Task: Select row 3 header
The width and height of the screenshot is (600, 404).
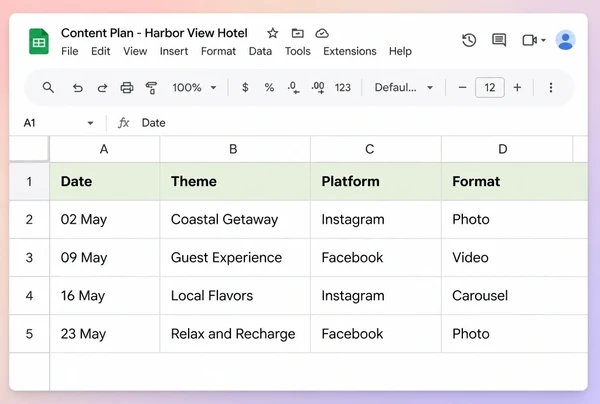Action: (x=29, y=257)
